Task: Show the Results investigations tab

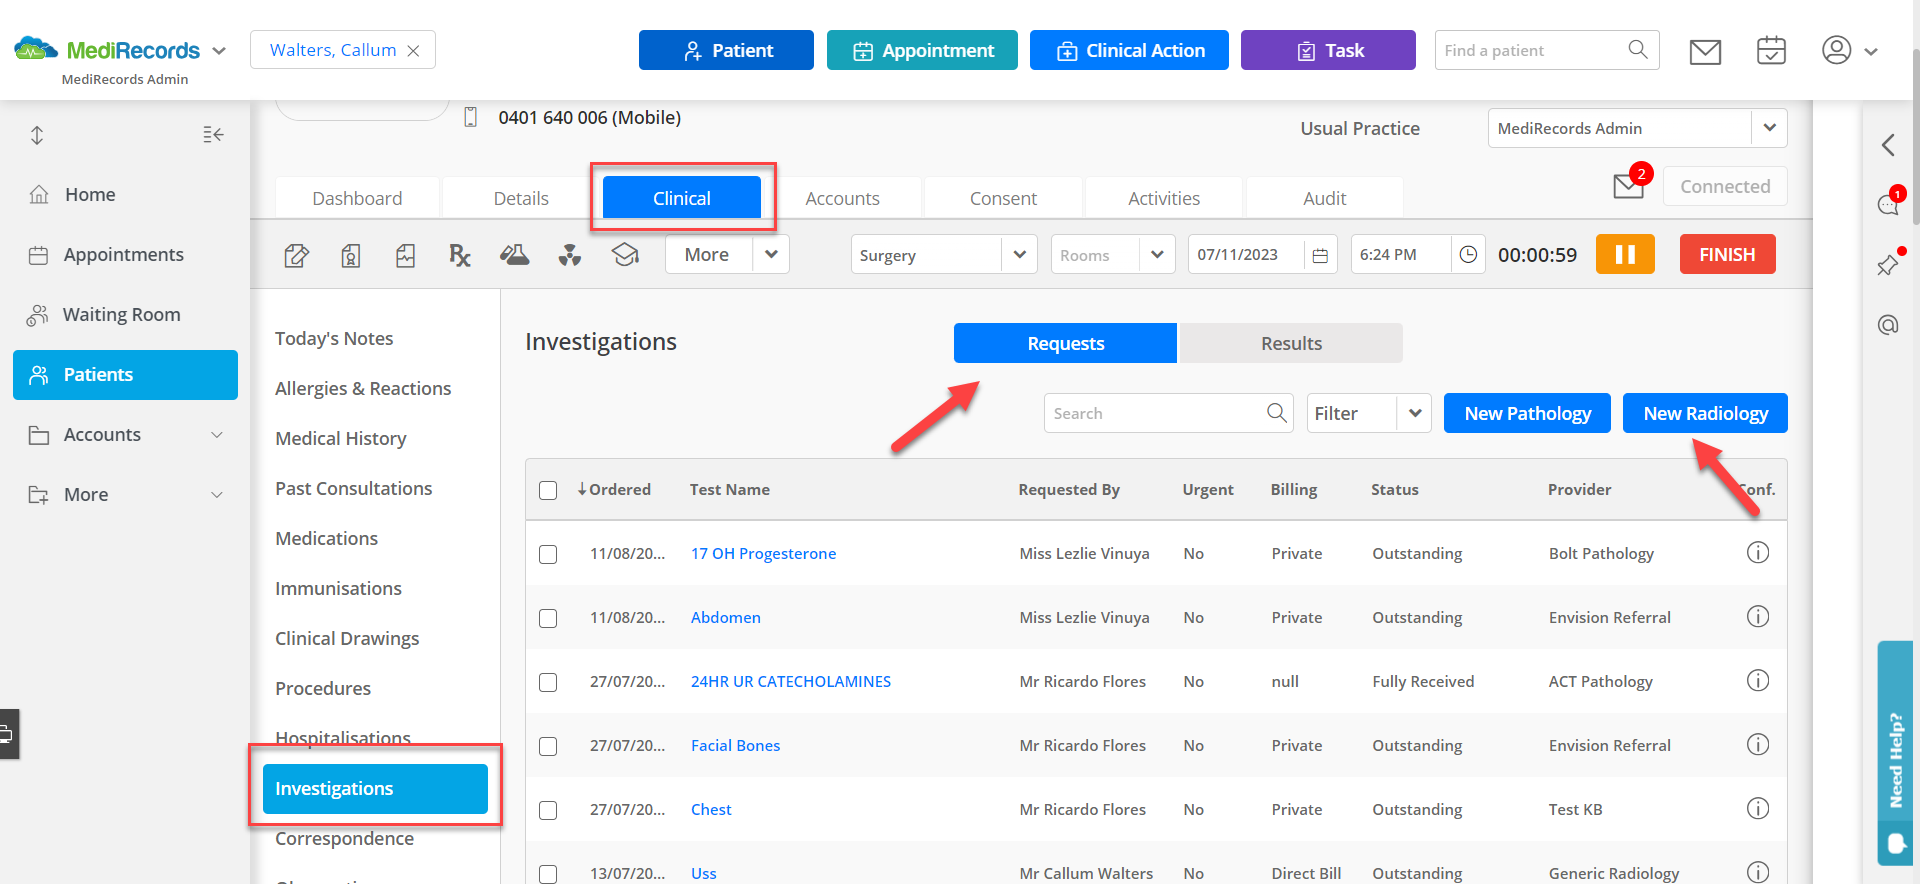Action: (x=1291, y=343)
